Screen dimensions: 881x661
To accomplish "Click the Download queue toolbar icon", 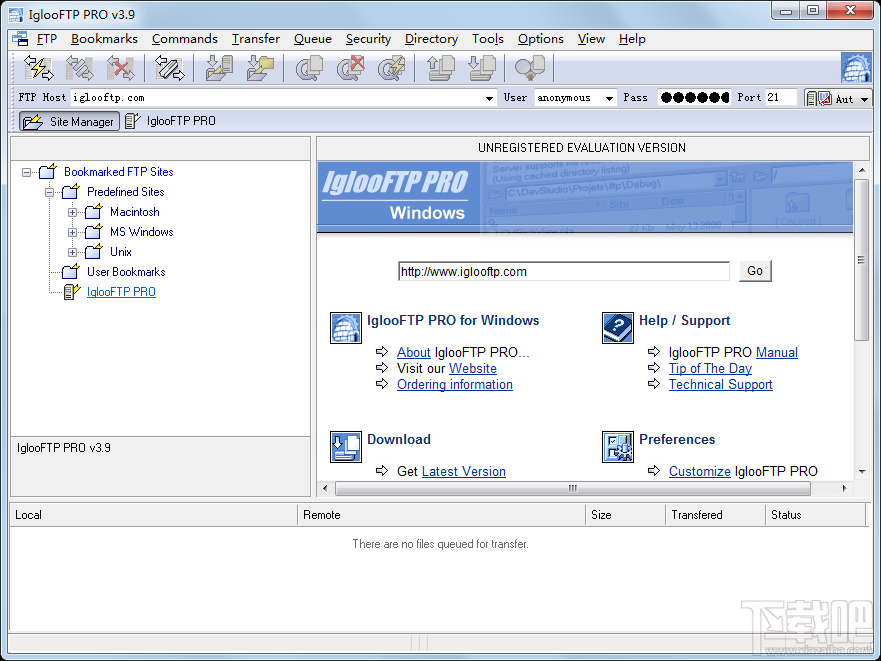I will click(x=481, y=67).
